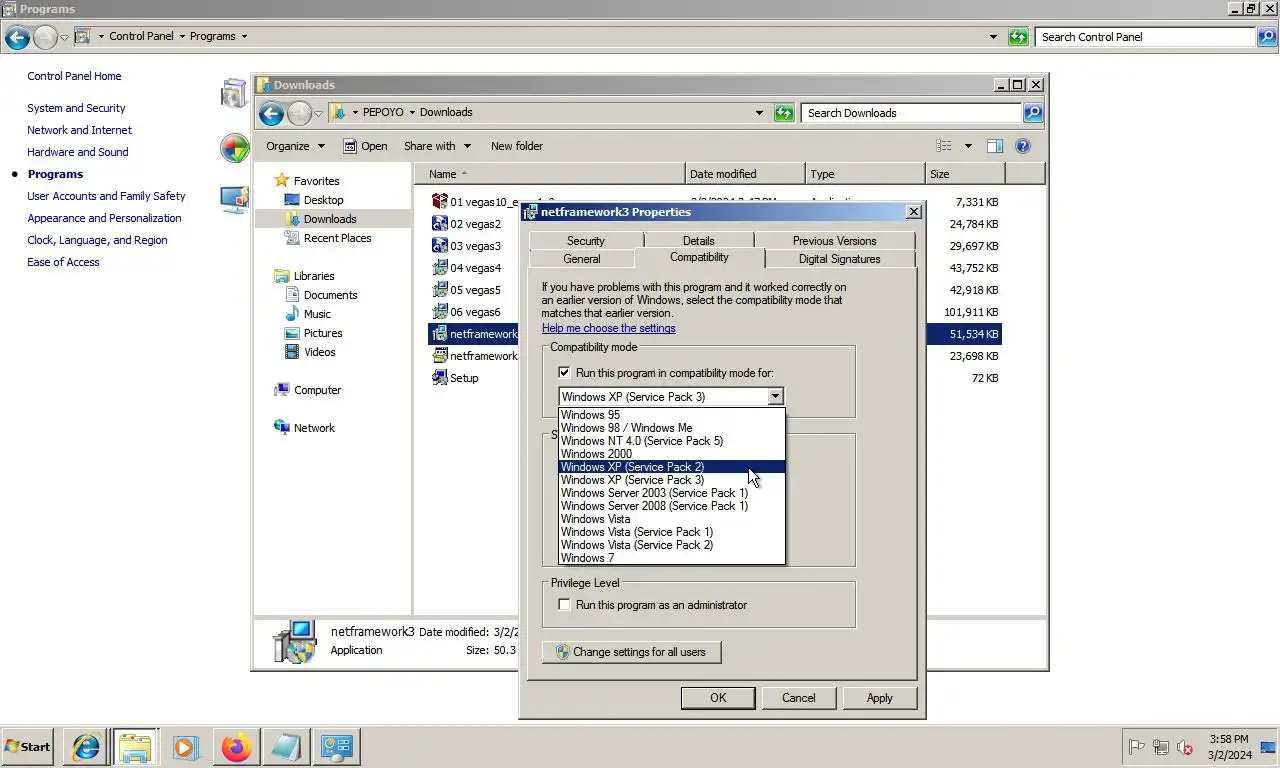The height and width of the screenshot is (768, 1280).
Task: Open the Start menu
Action: click(x=28, y=747)
